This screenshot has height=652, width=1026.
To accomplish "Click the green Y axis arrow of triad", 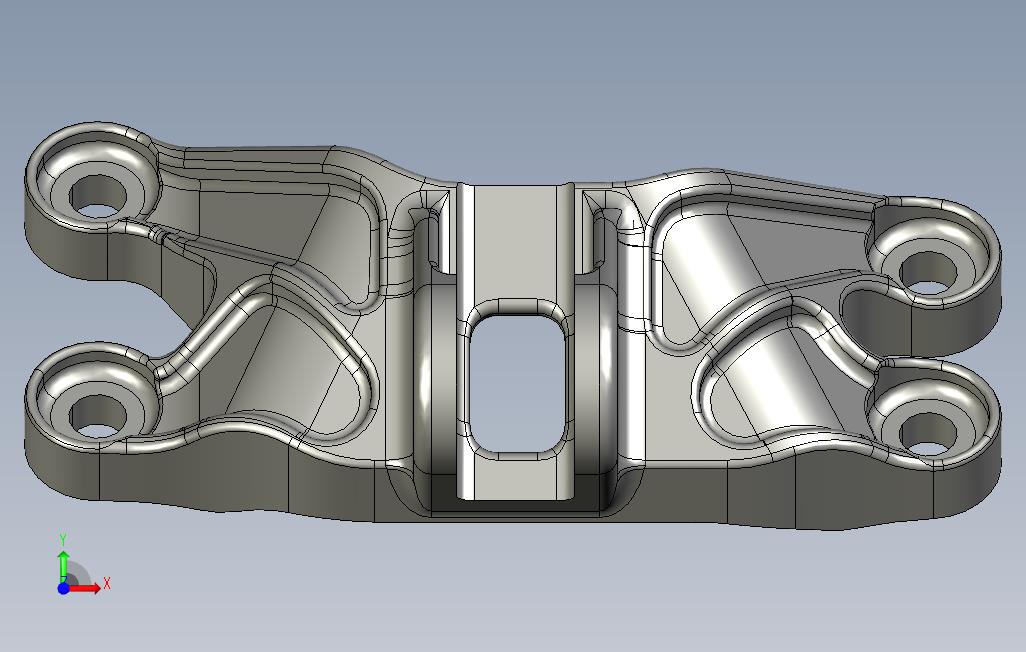I will [63, 566].
